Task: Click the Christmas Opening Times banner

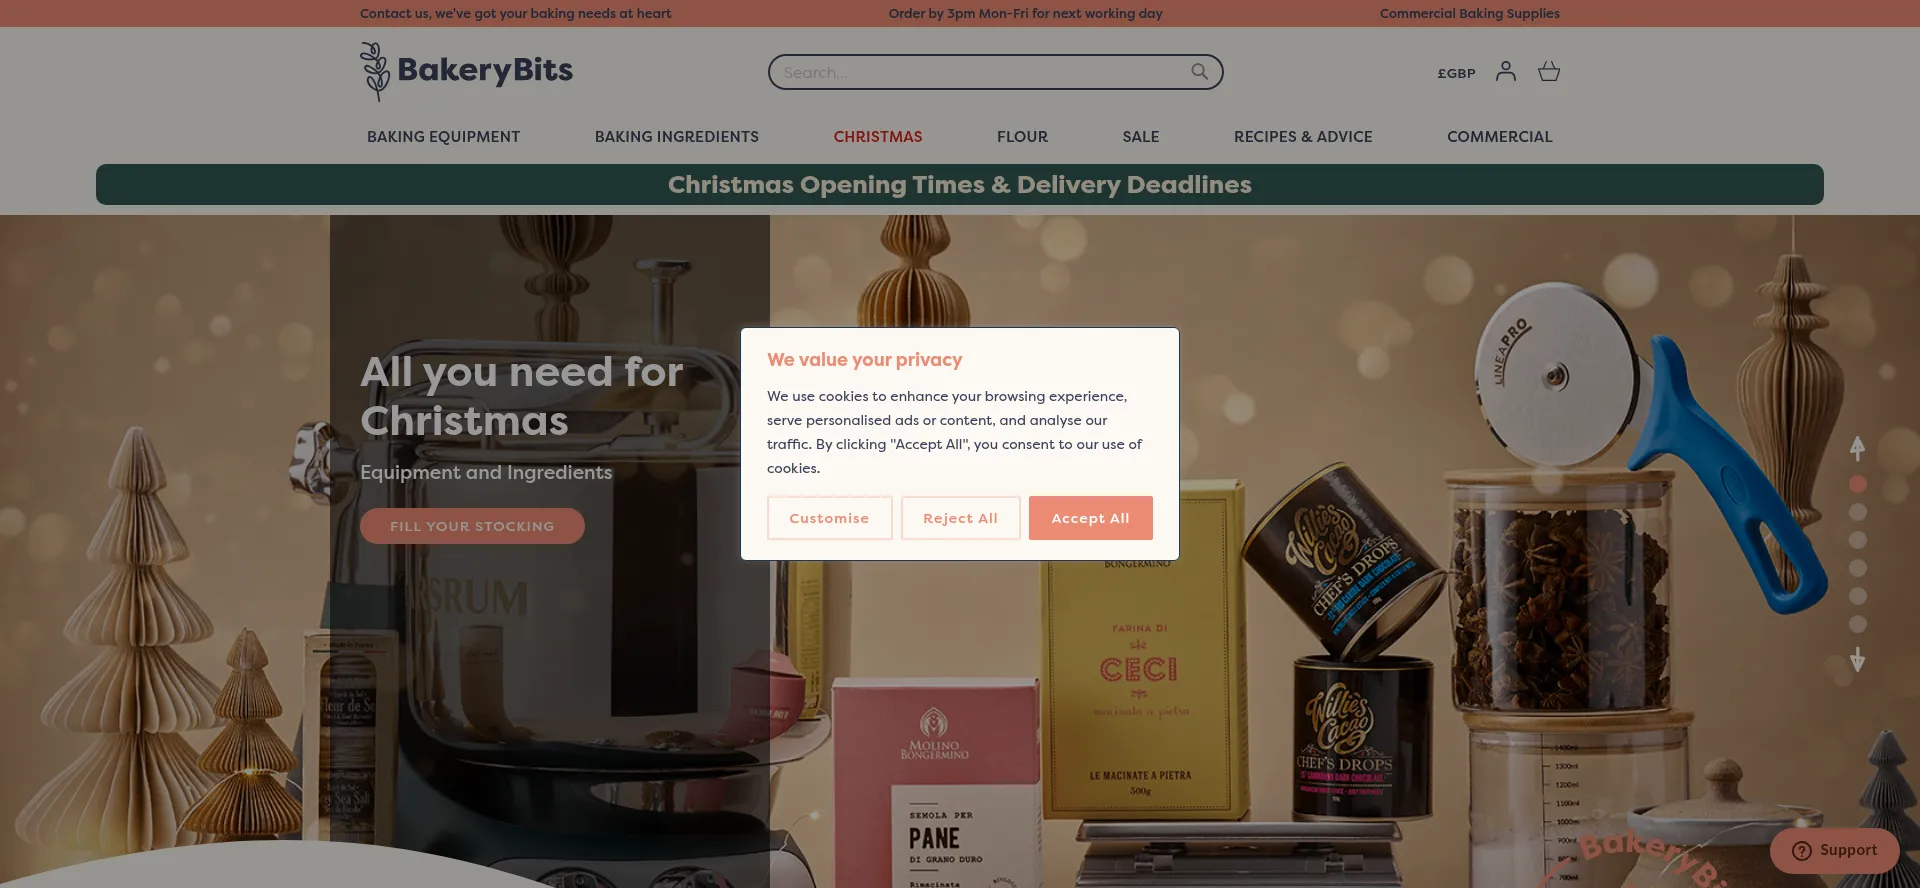Action: tap(960, 185)
